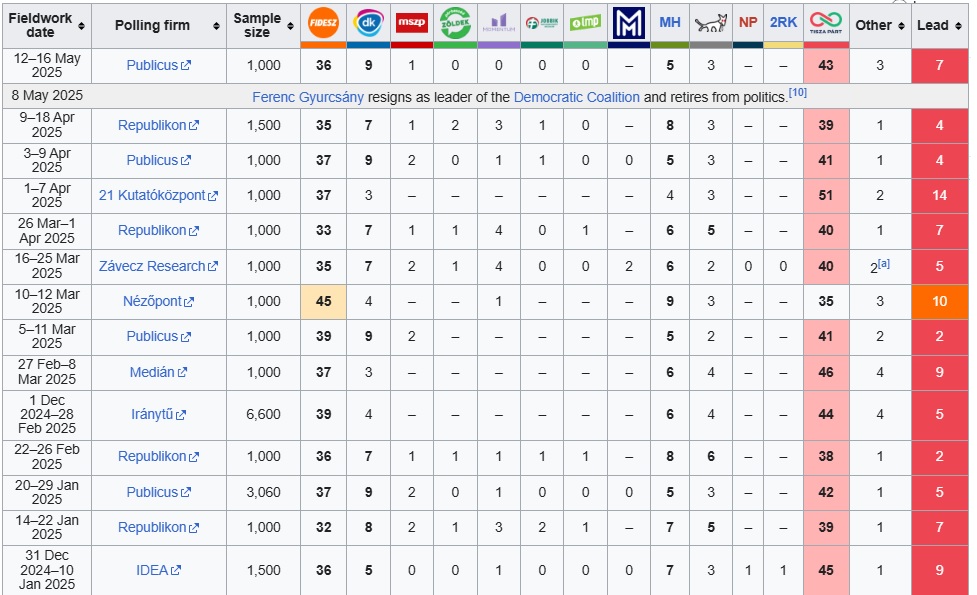Screen dimensions: 977x595
Task: Sort table by Fieldwork date column
Action: point(81,25)
